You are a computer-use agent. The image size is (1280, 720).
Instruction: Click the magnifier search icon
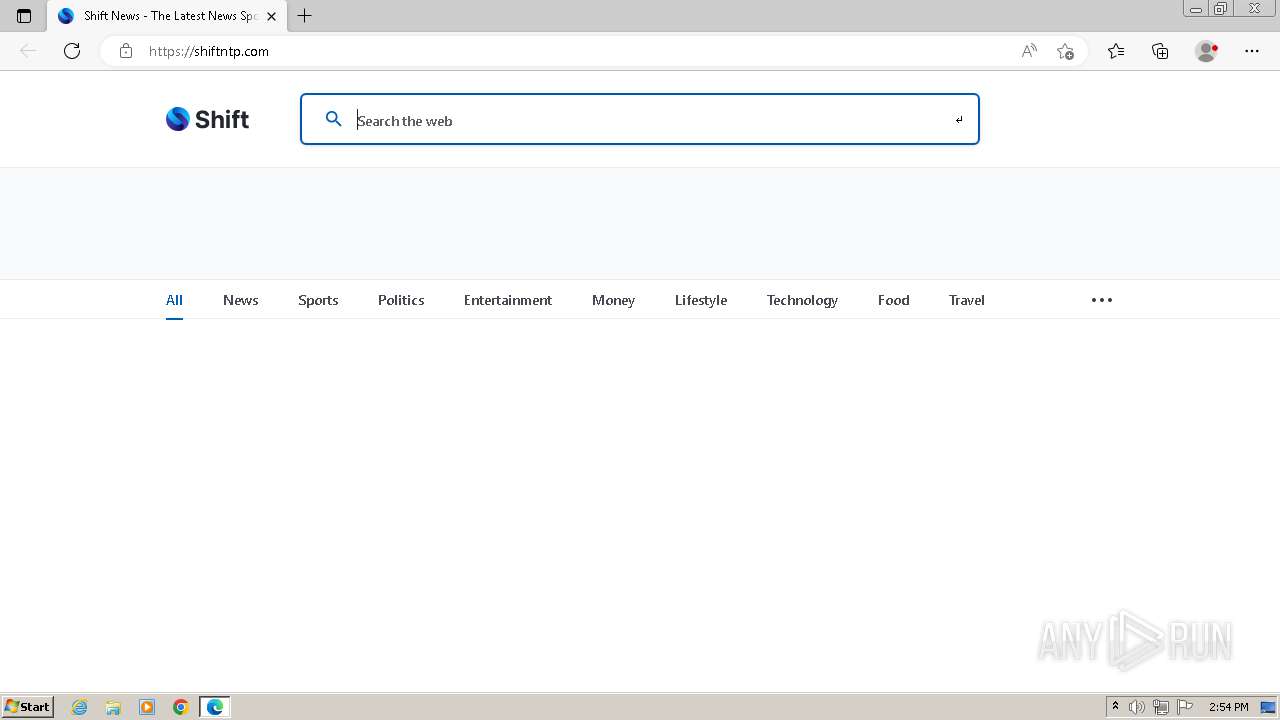pyautogui.click(x=334, y=119)
